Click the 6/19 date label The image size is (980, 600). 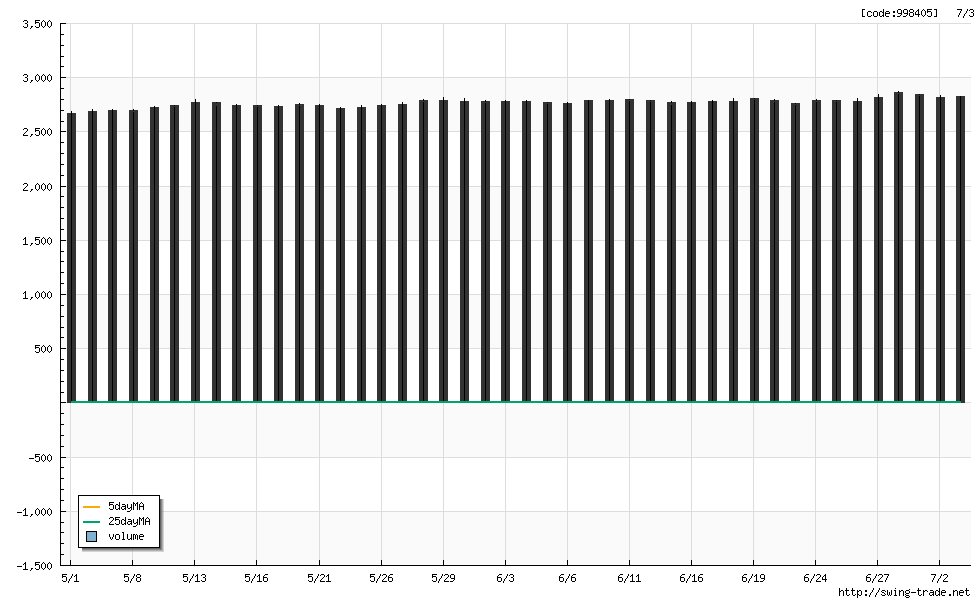[x=753, y=578]
